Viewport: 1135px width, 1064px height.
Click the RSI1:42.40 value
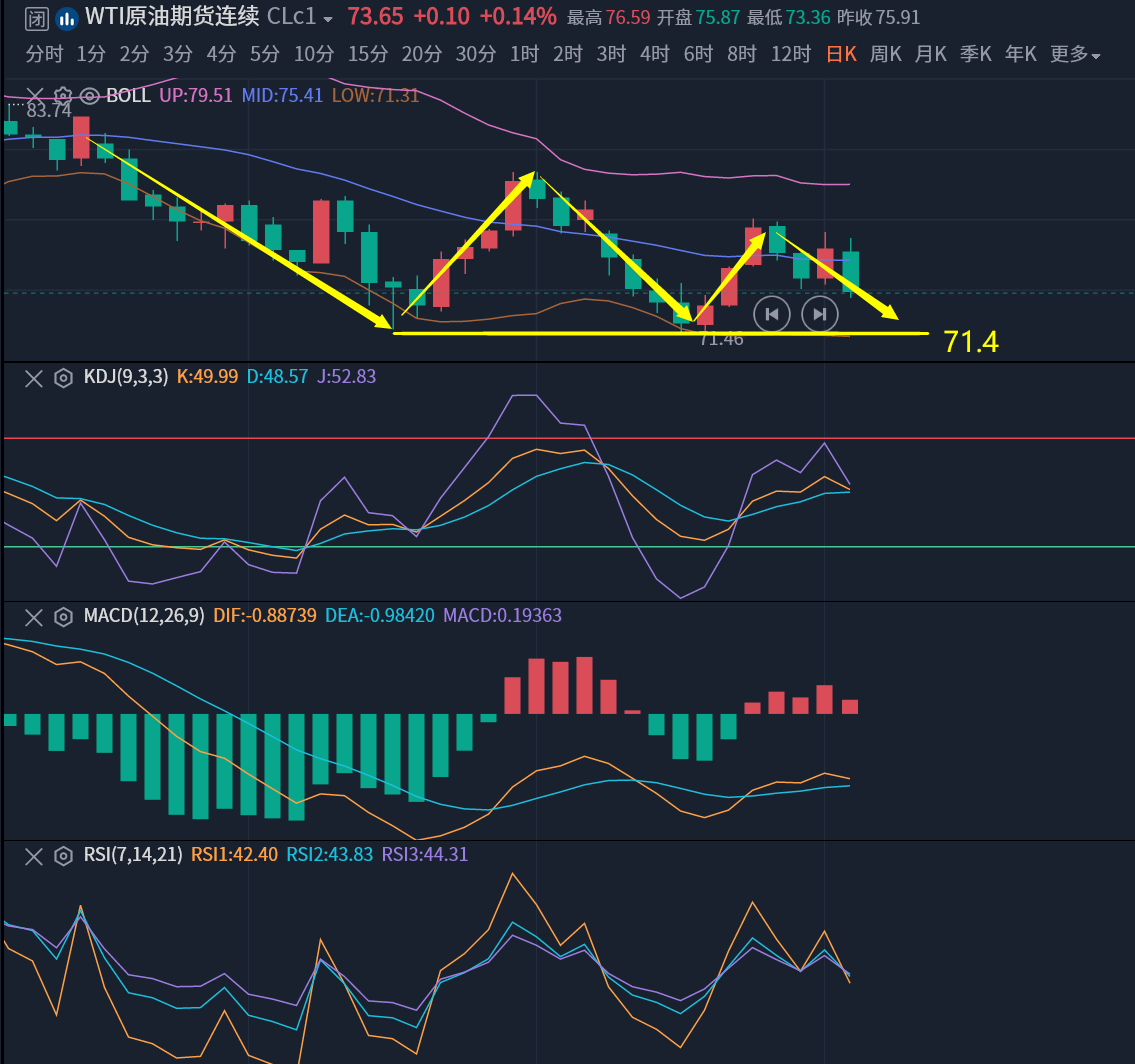pos(235,854)
